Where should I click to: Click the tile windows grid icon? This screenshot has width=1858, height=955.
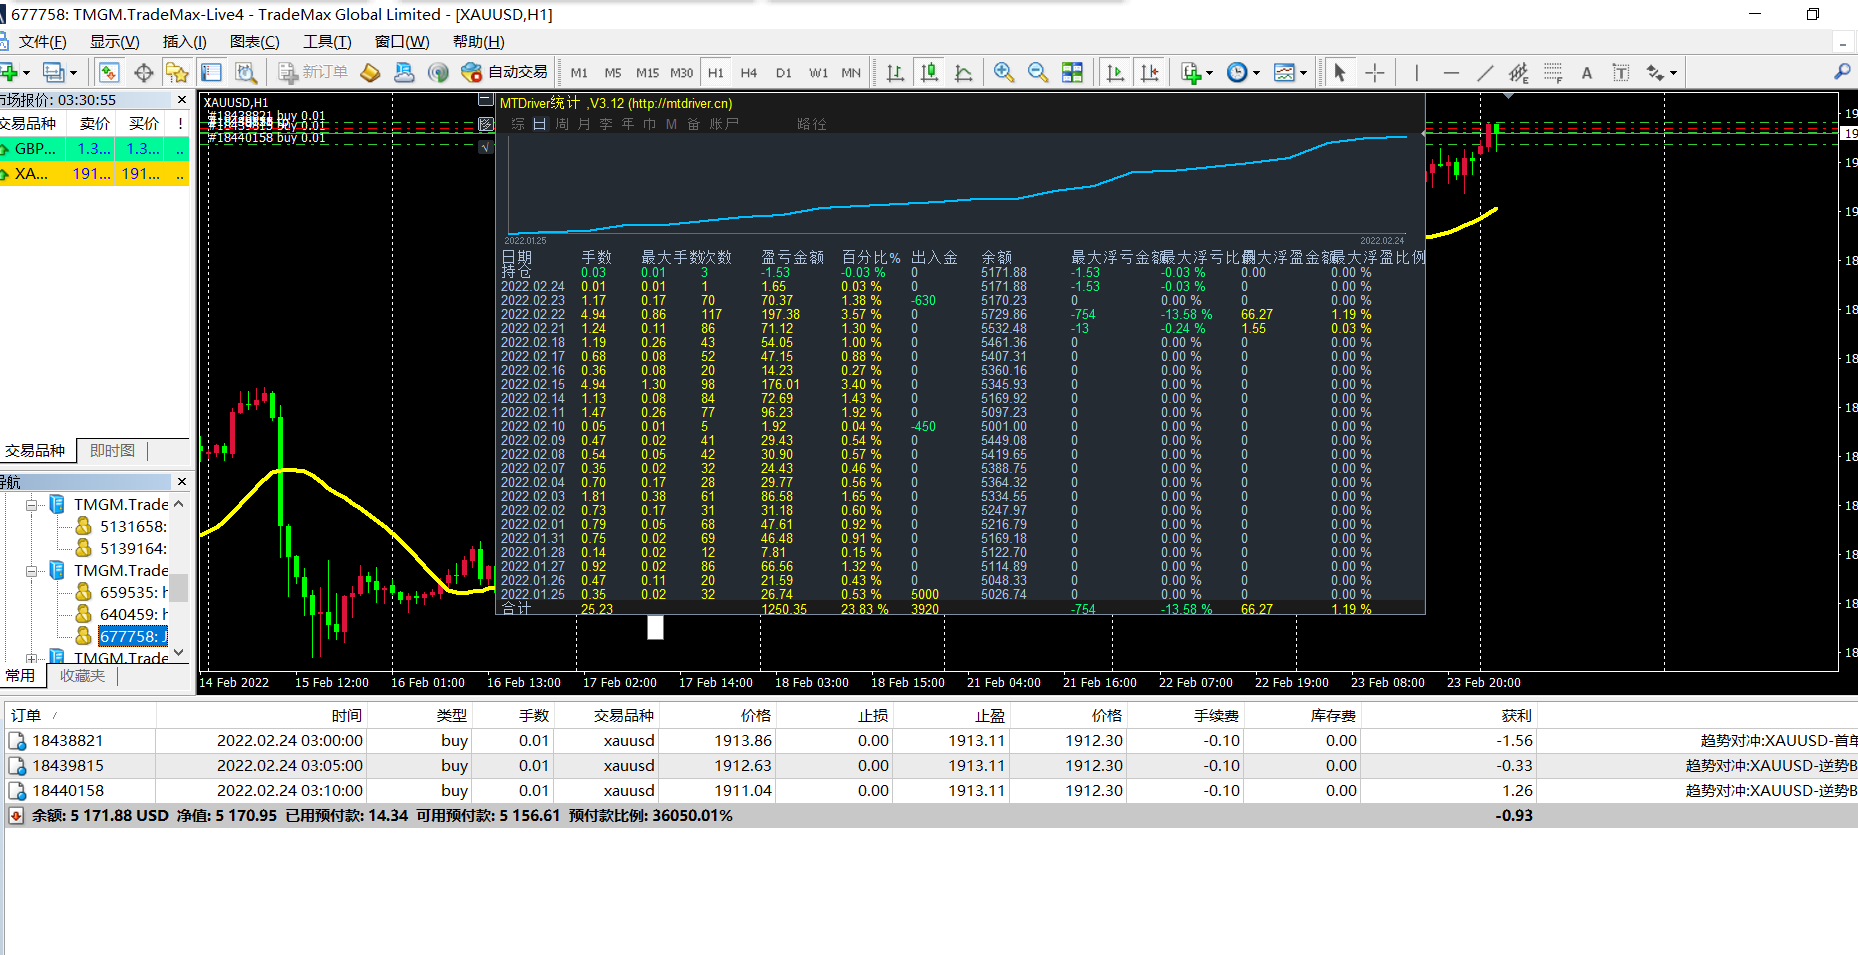pos(1072,72)
